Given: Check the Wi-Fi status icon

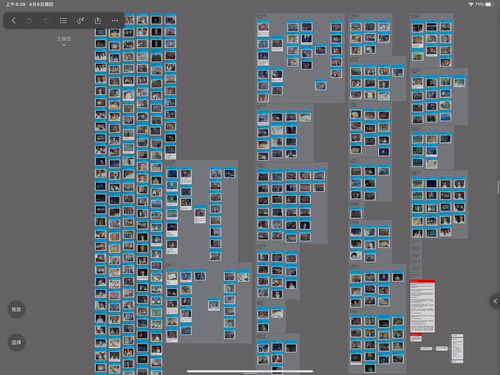Looking at the screenshot, I should (471, 4).
